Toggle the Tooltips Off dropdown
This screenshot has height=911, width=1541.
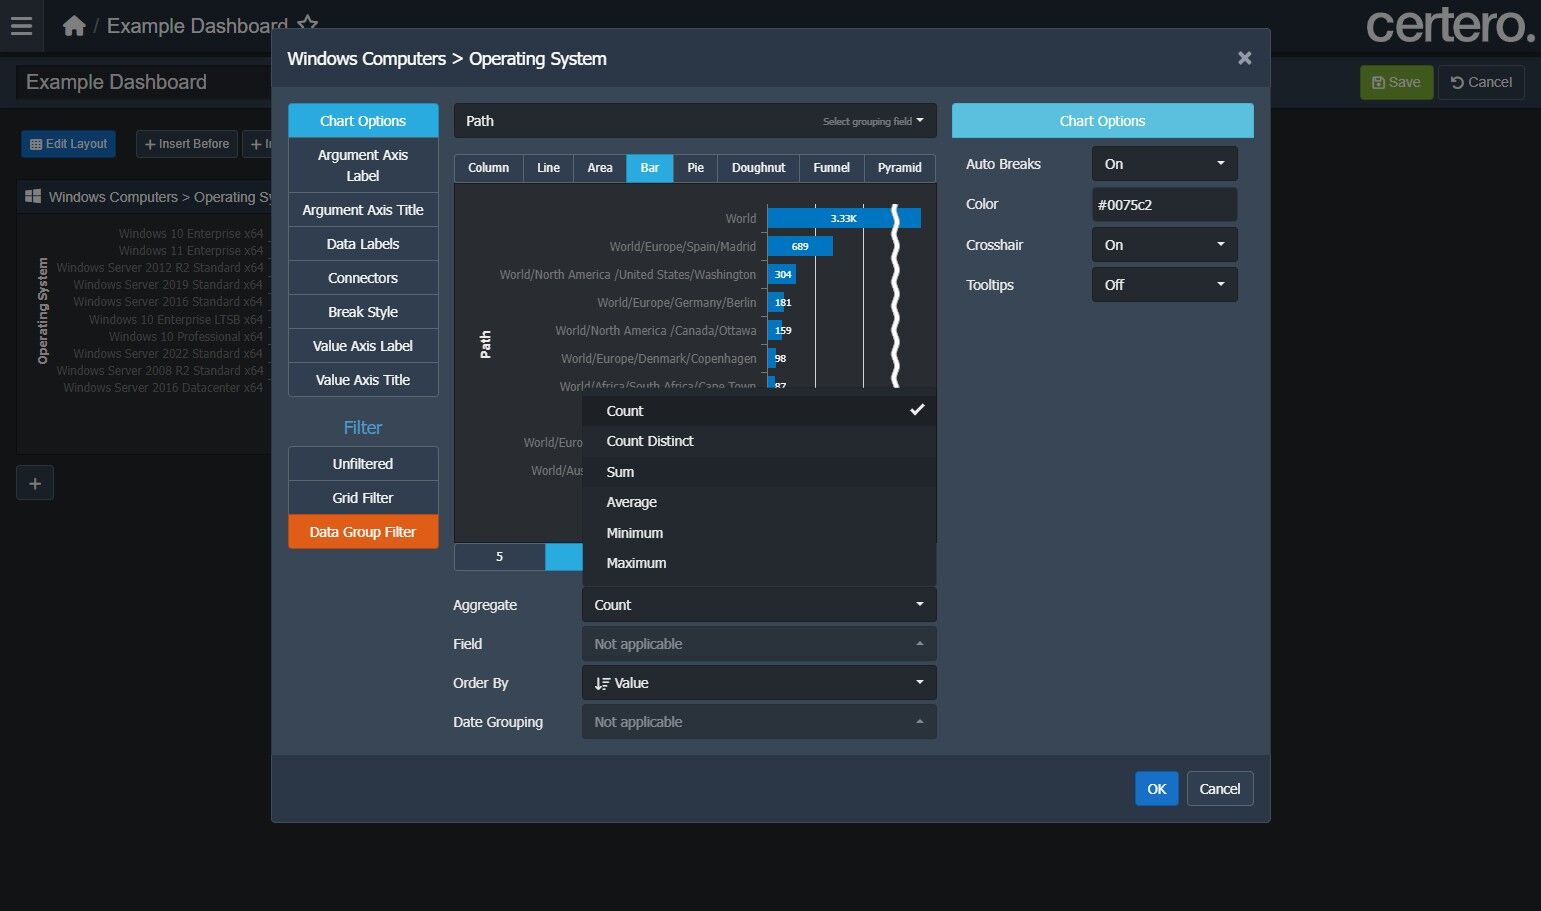pos(1164,285)
